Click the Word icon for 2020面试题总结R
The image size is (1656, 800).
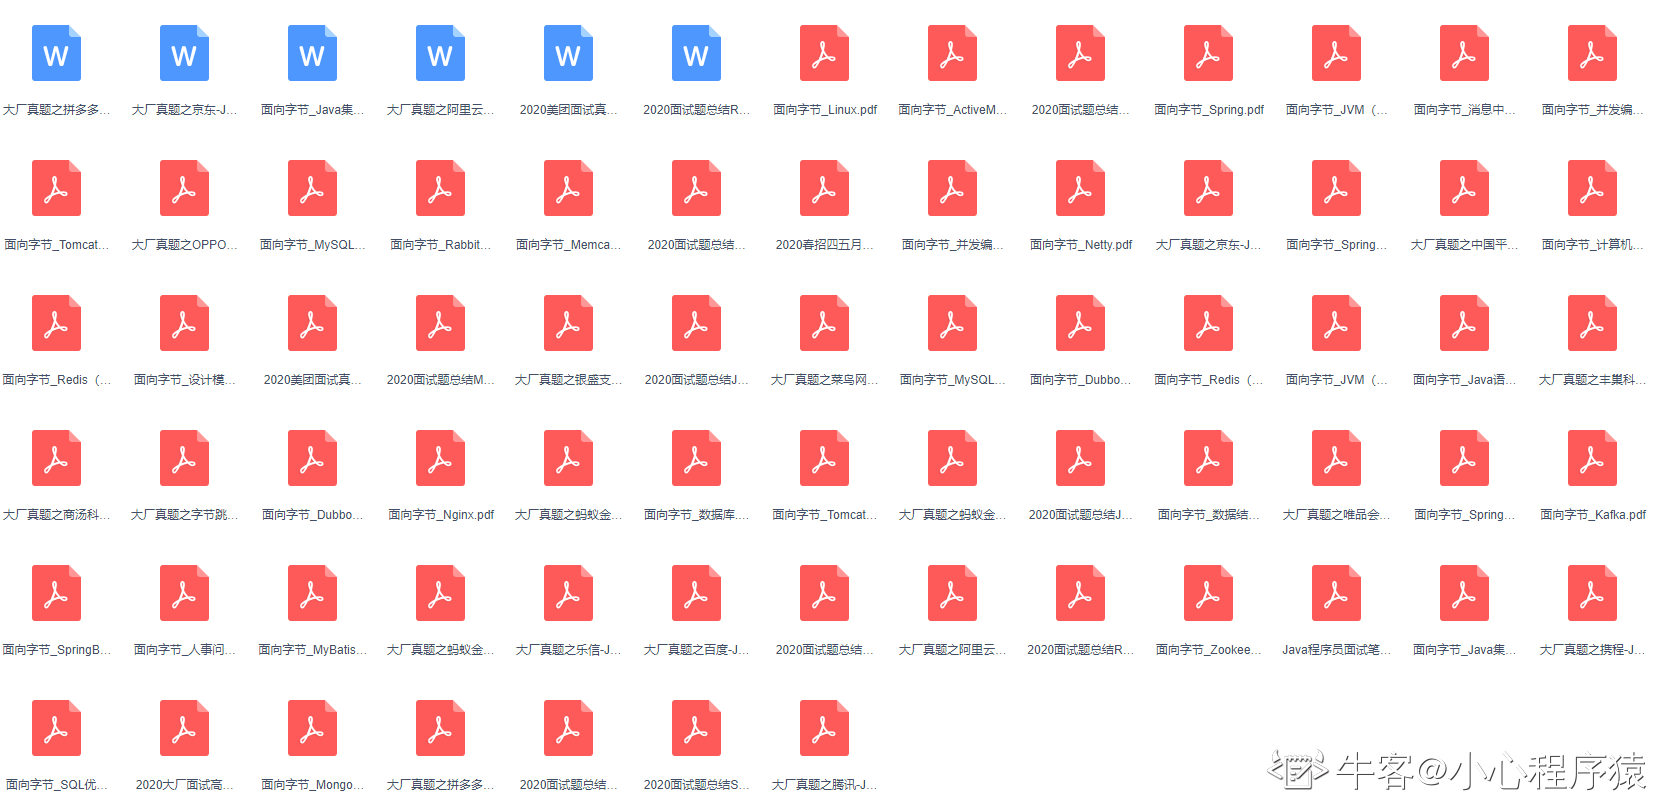point(696,53)
